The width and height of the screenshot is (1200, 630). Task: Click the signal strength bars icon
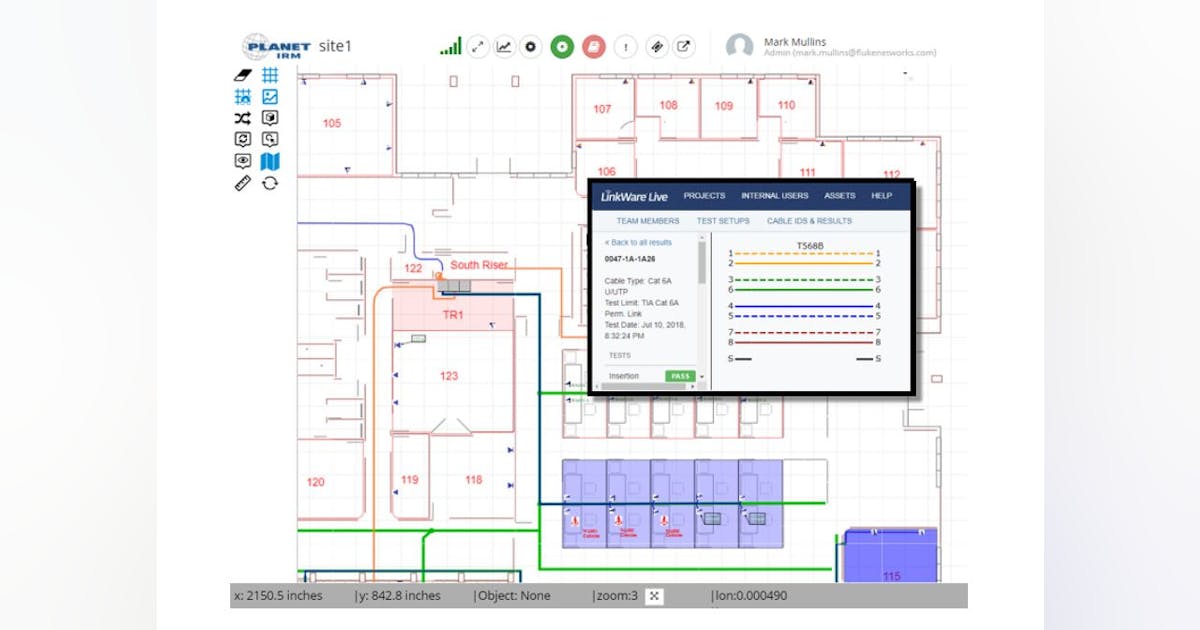coord(451,45)
